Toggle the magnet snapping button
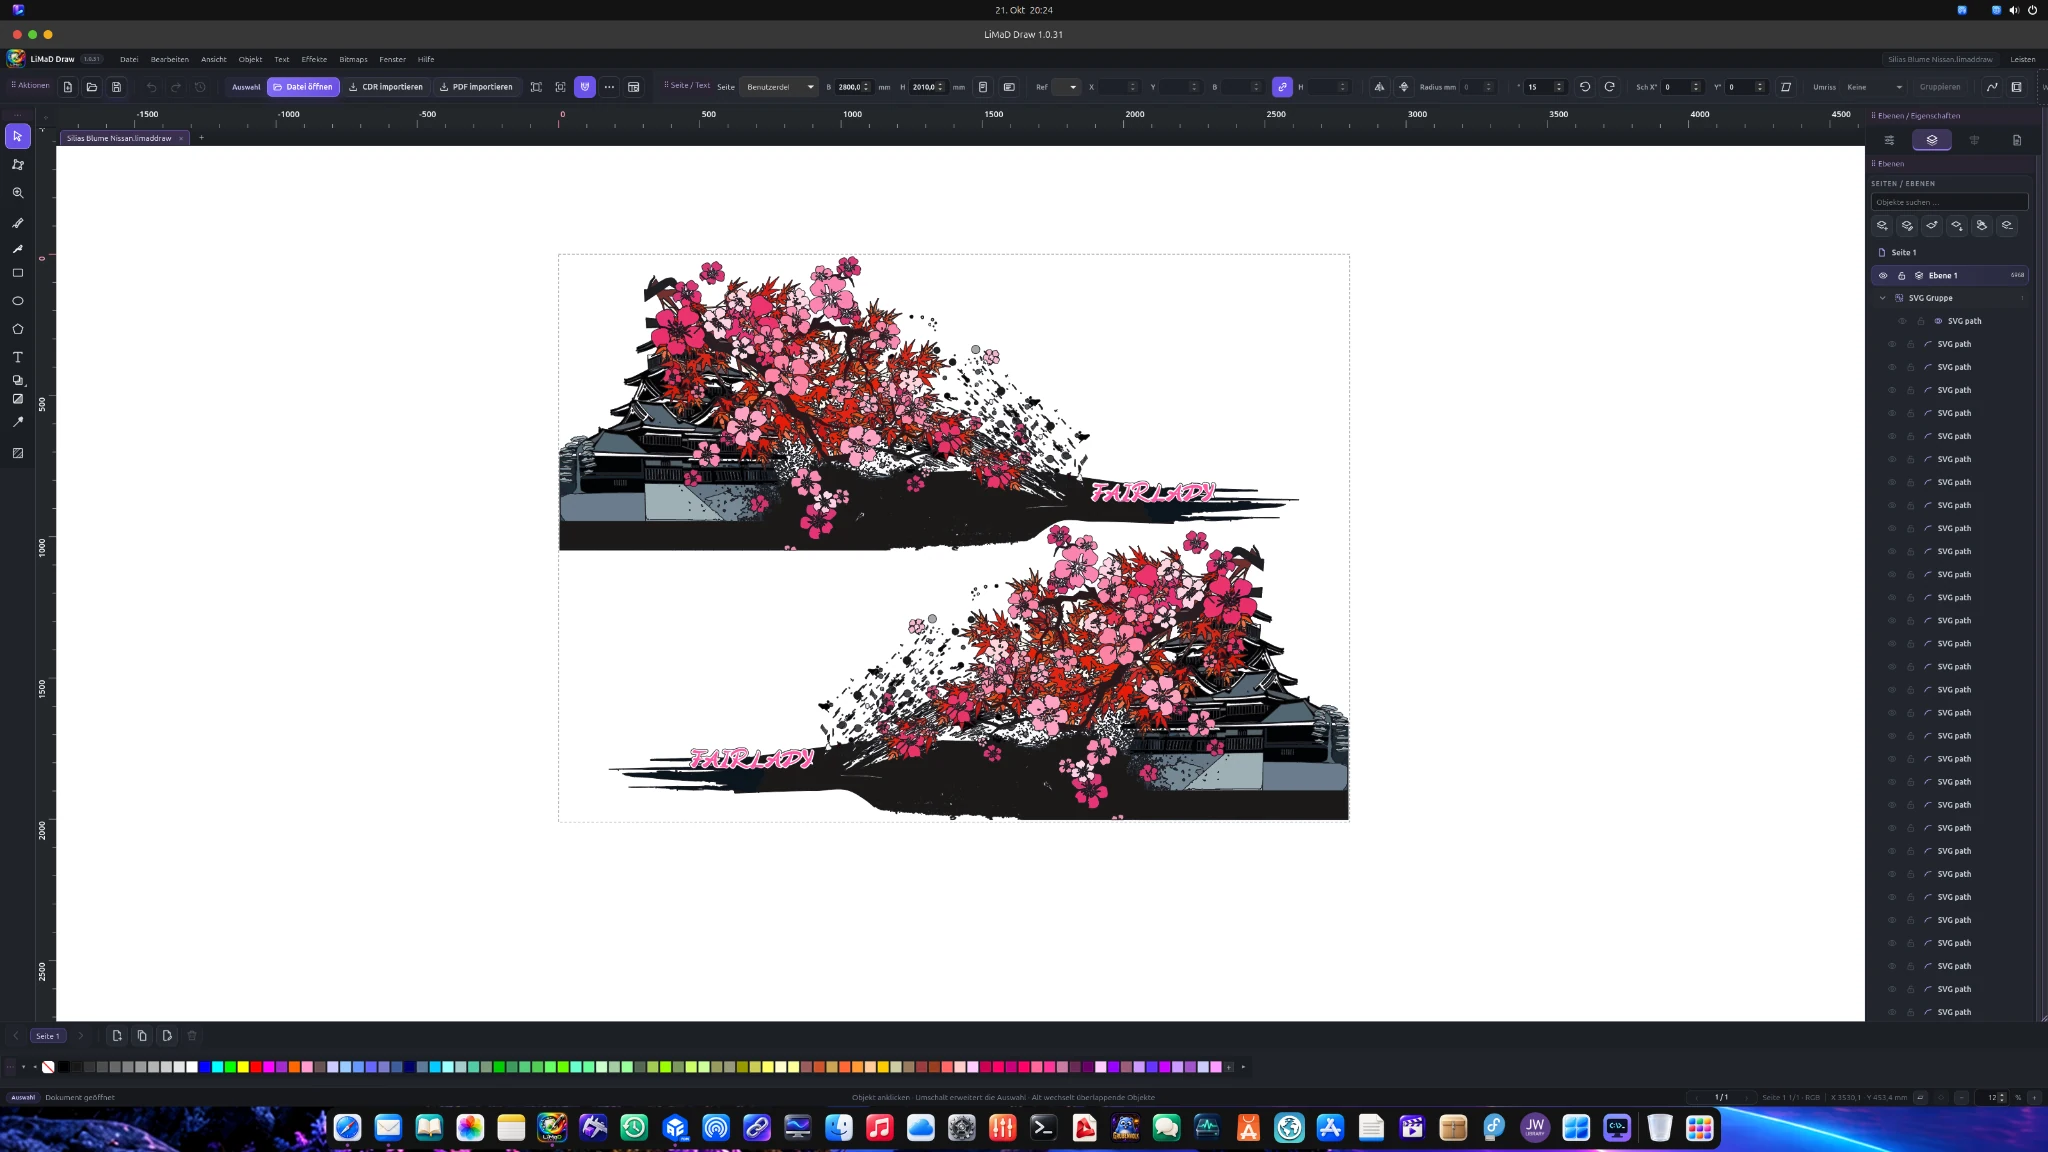 pos(585,87)
